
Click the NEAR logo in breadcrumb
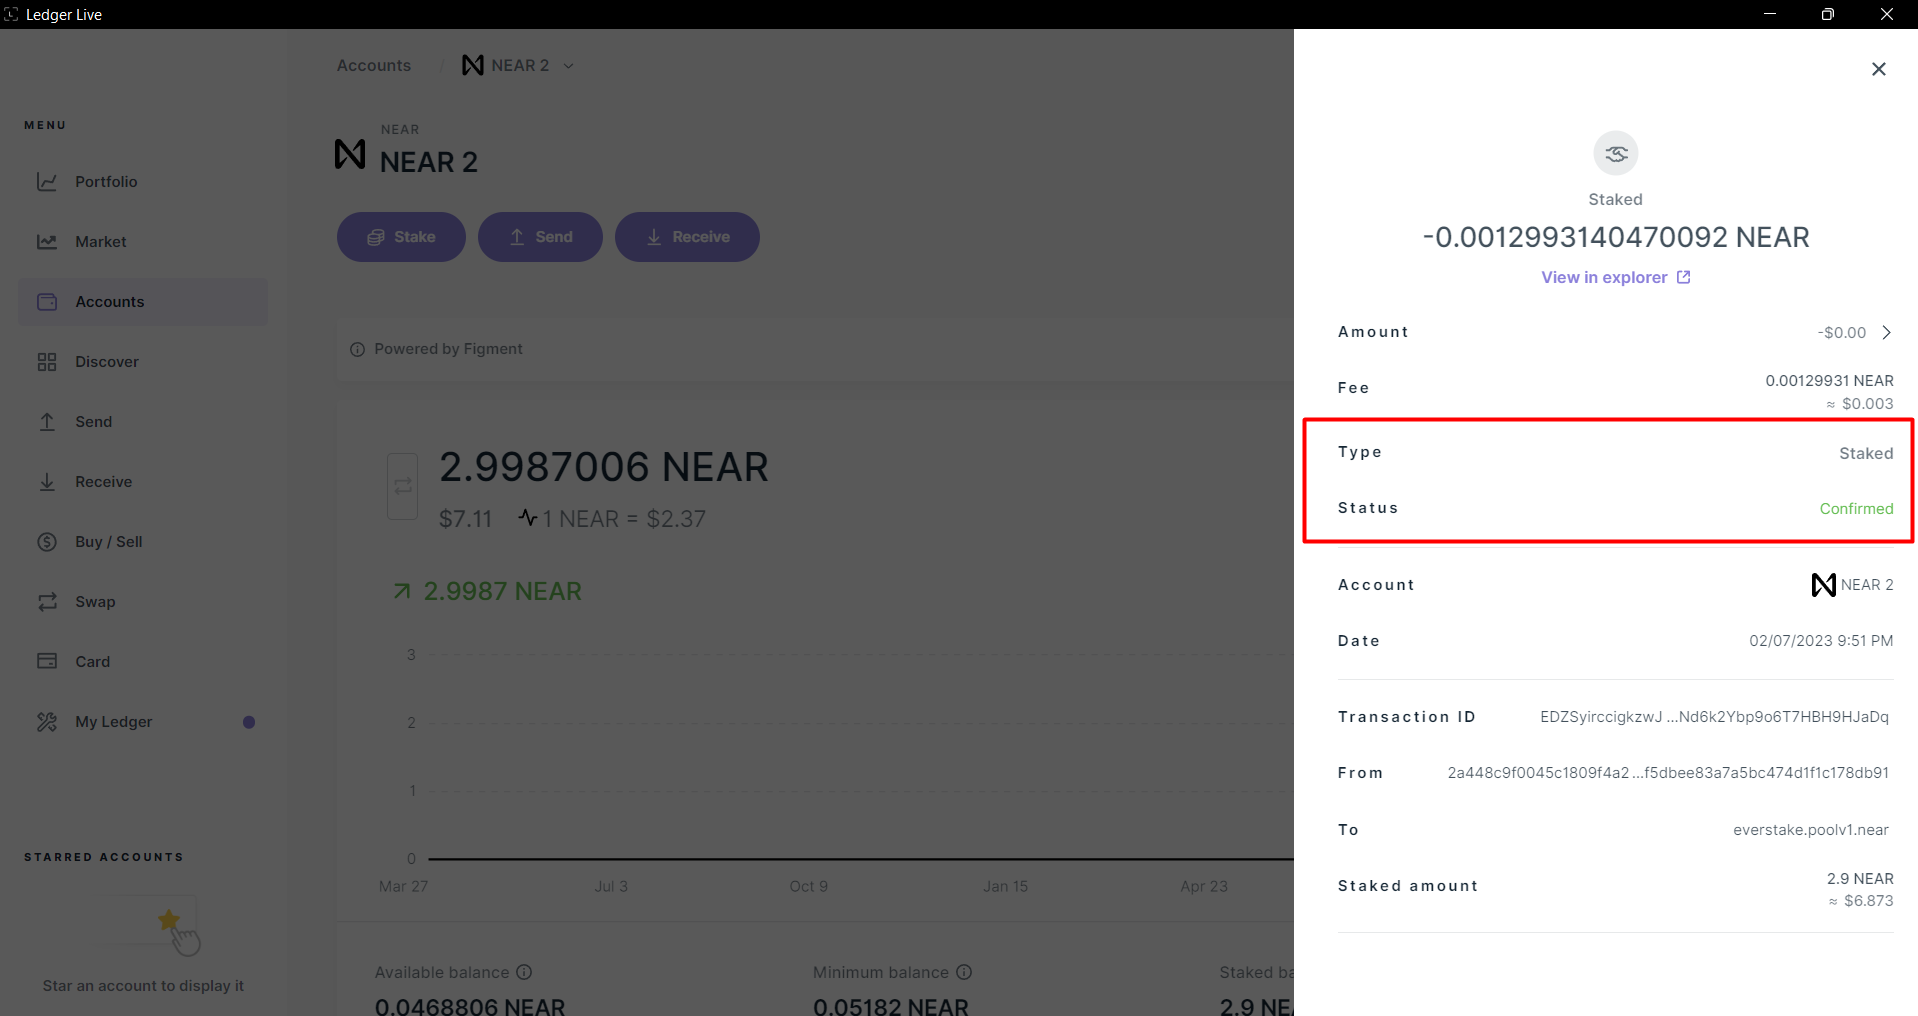tap(473, 65)
